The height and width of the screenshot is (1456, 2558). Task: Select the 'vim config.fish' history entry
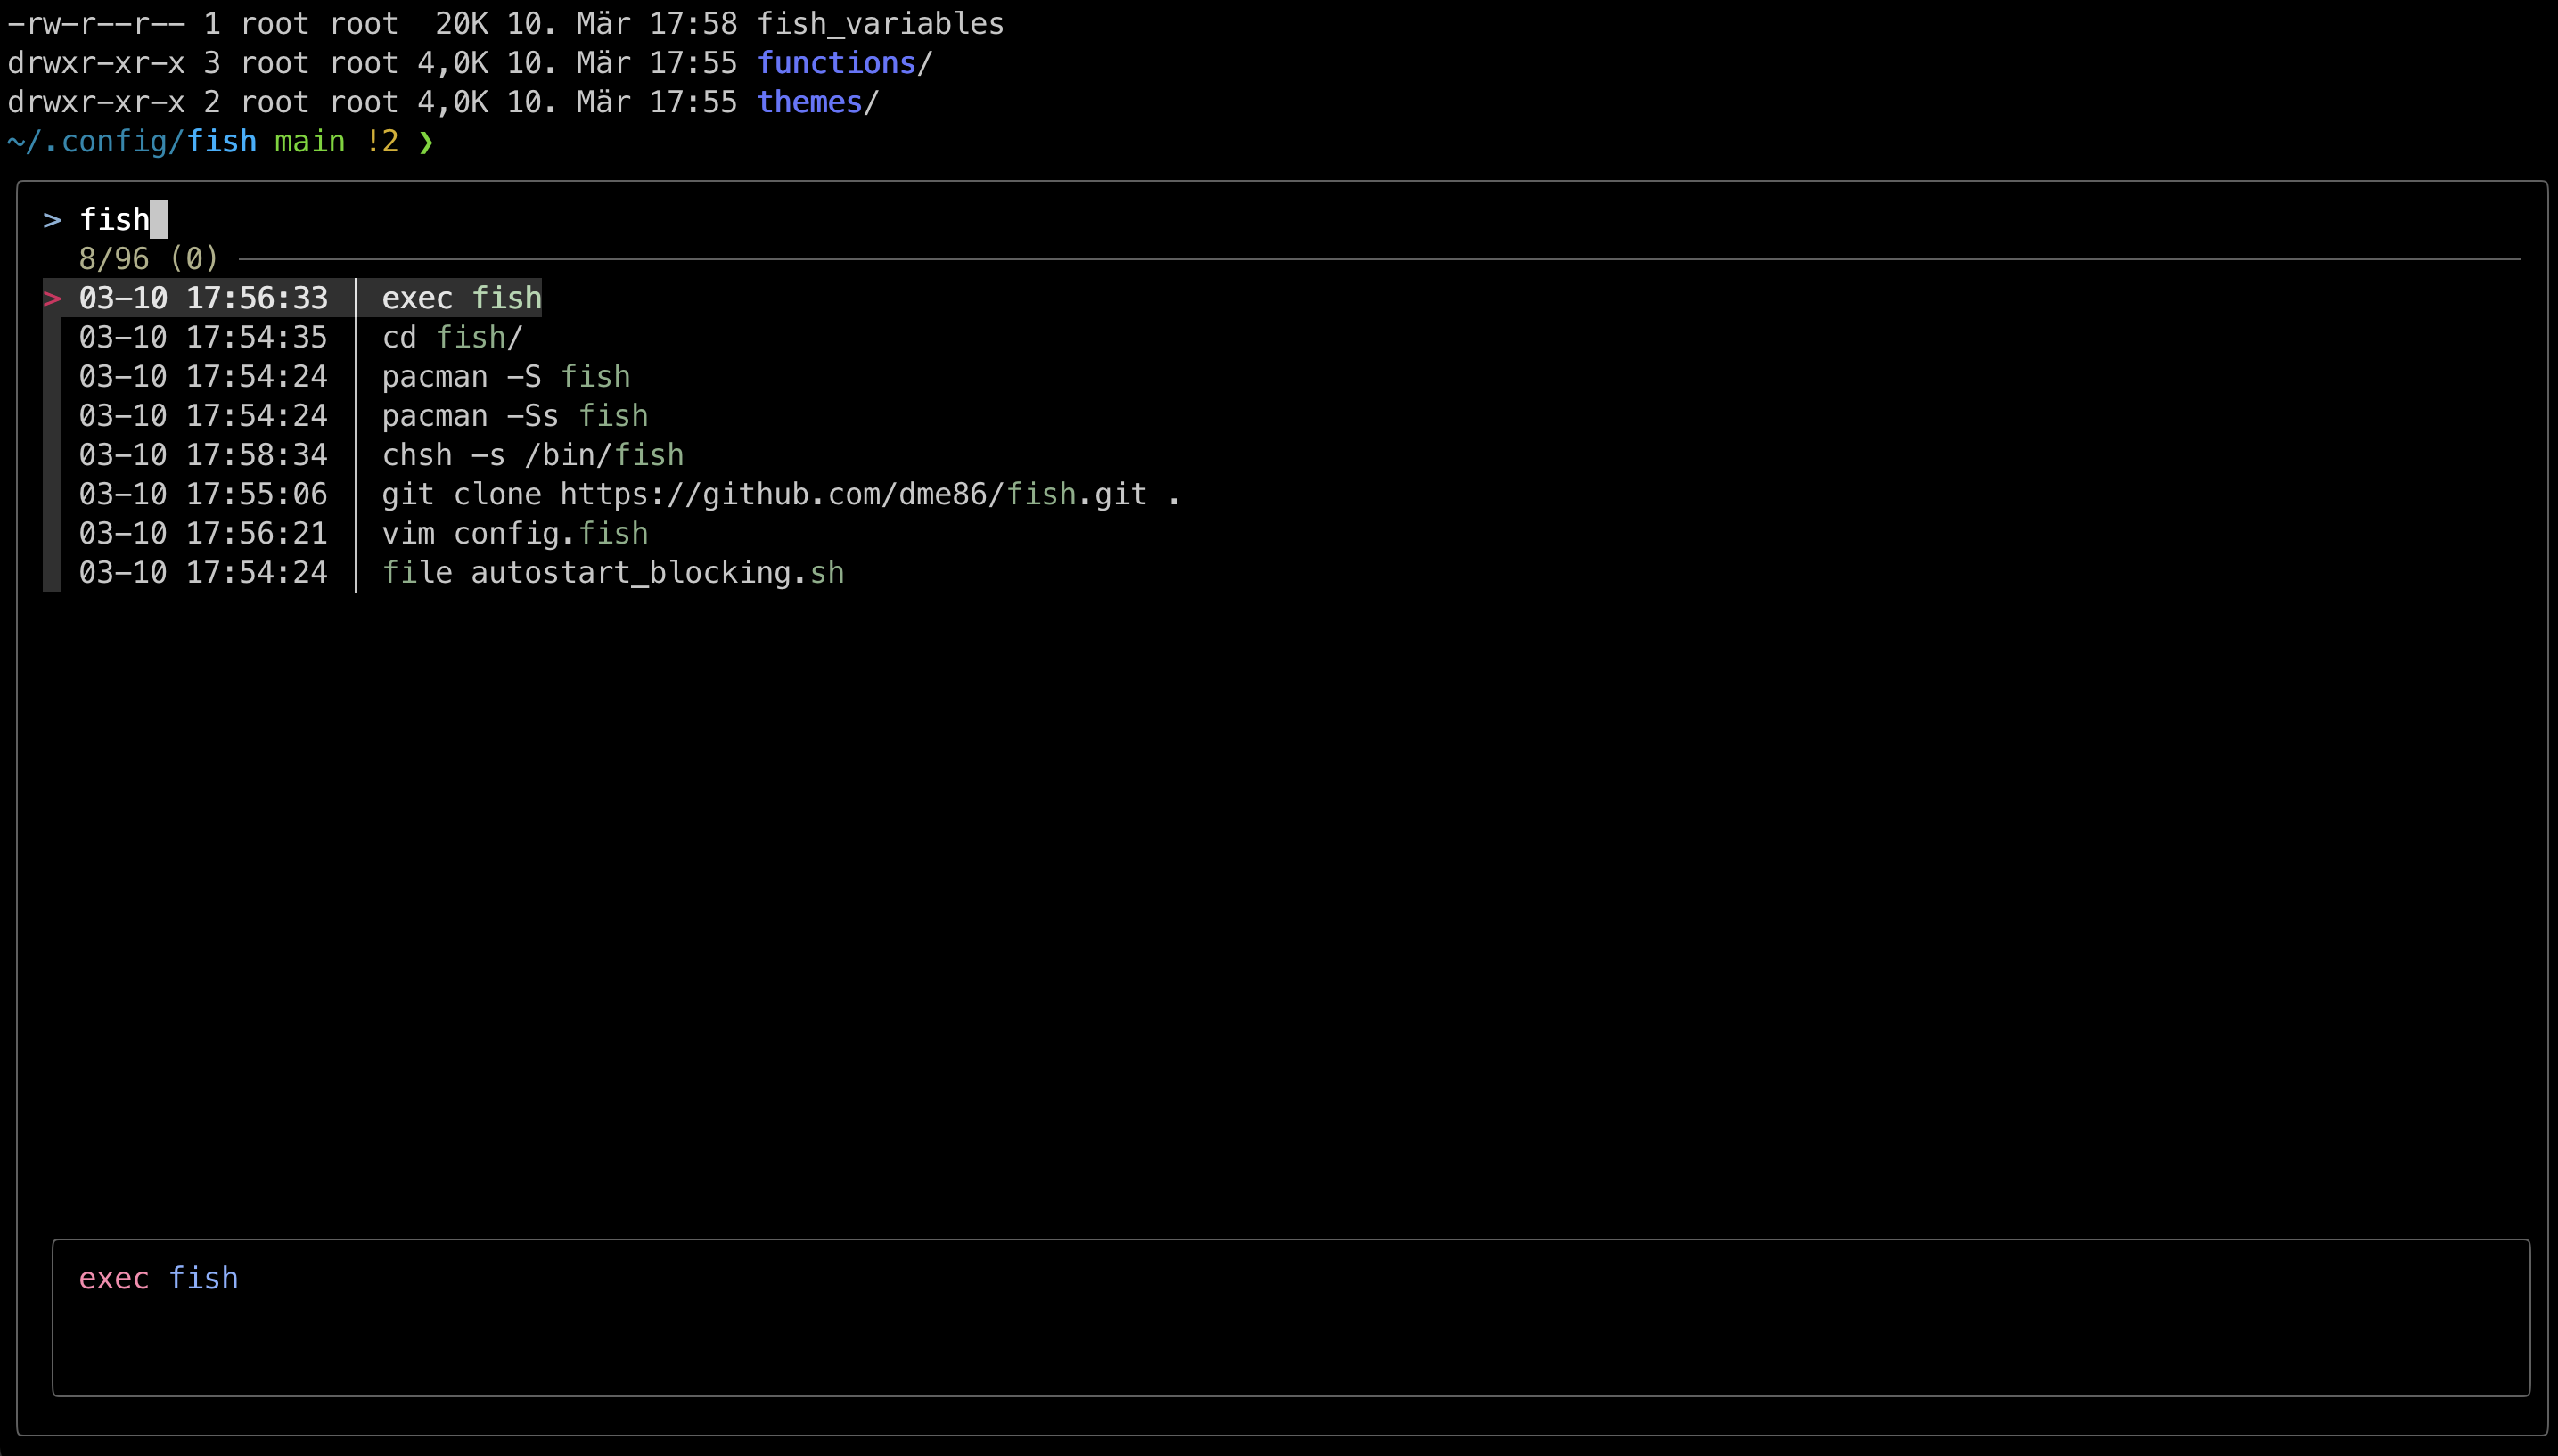click(x=514, y=533)
